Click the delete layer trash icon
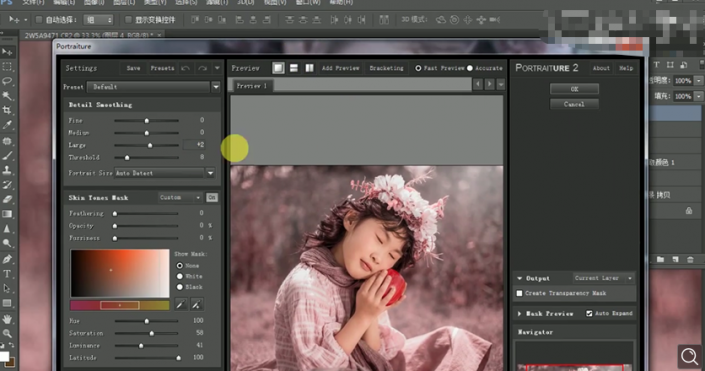 click(x=690, y=259)
